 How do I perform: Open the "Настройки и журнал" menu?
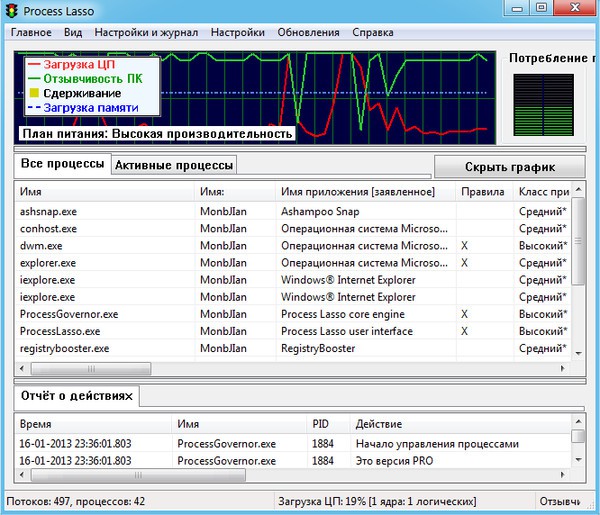click(147, 32)
